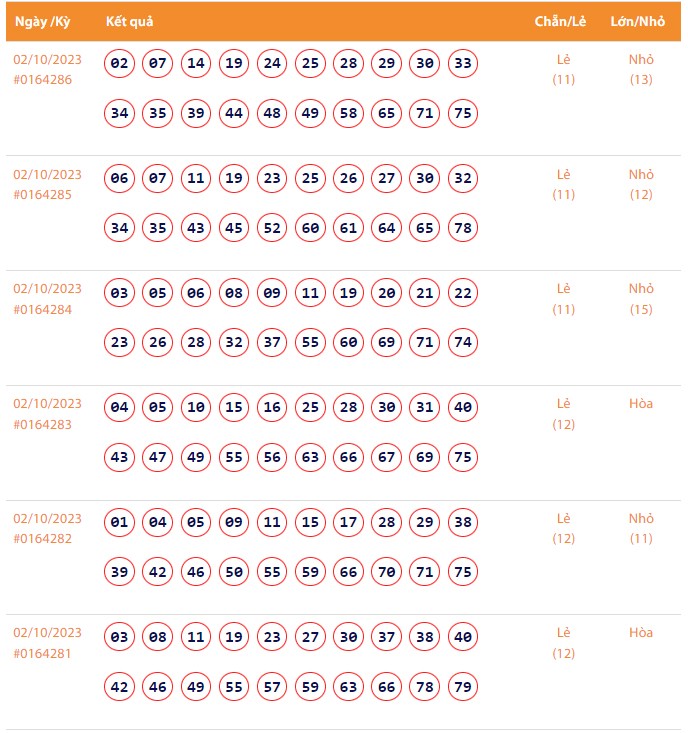The image size is (688, 733).
Task: Click "Nhỏ (15)" result for draw #0164284
Action: point(641,299)
